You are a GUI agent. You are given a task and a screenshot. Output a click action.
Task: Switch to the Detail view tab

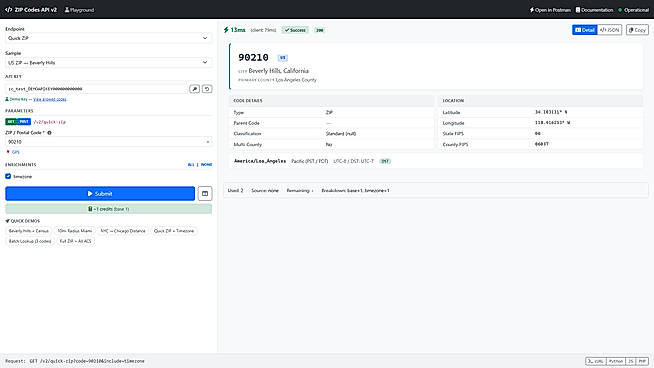(x=585, y=30)
